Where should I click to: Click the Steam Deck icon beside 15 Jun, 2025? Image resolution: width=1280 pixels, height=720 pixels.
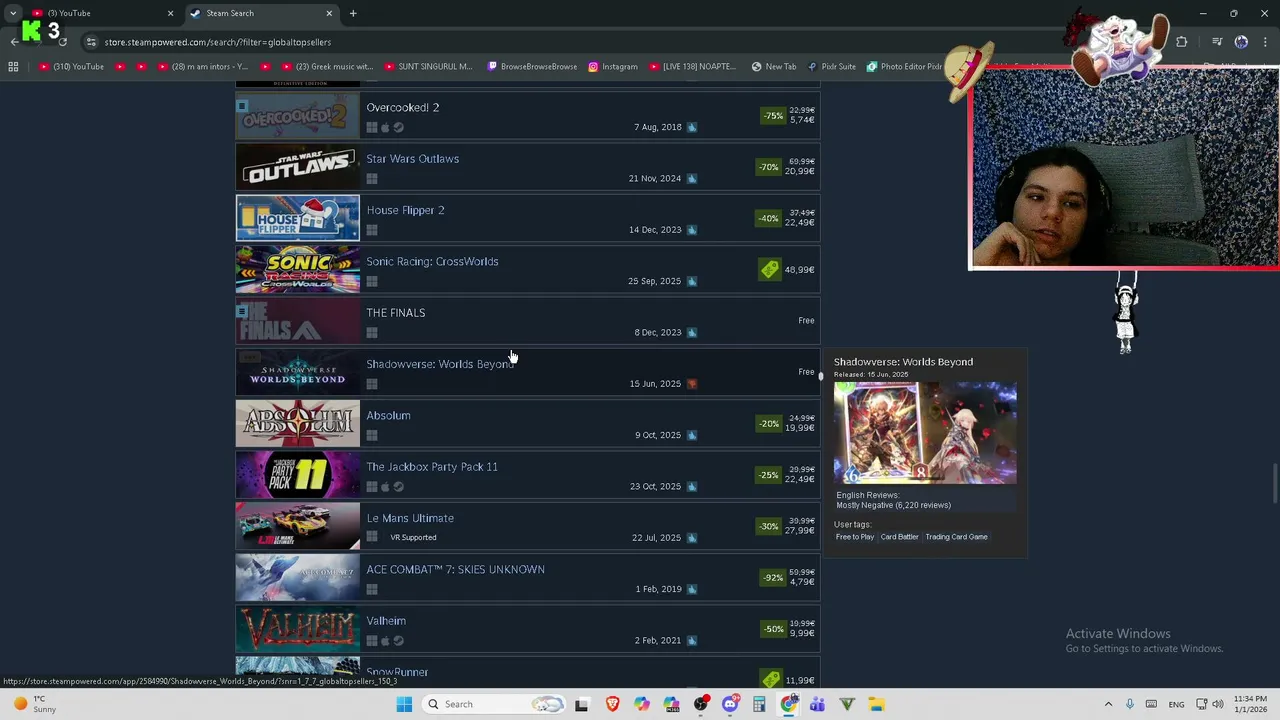692,384
